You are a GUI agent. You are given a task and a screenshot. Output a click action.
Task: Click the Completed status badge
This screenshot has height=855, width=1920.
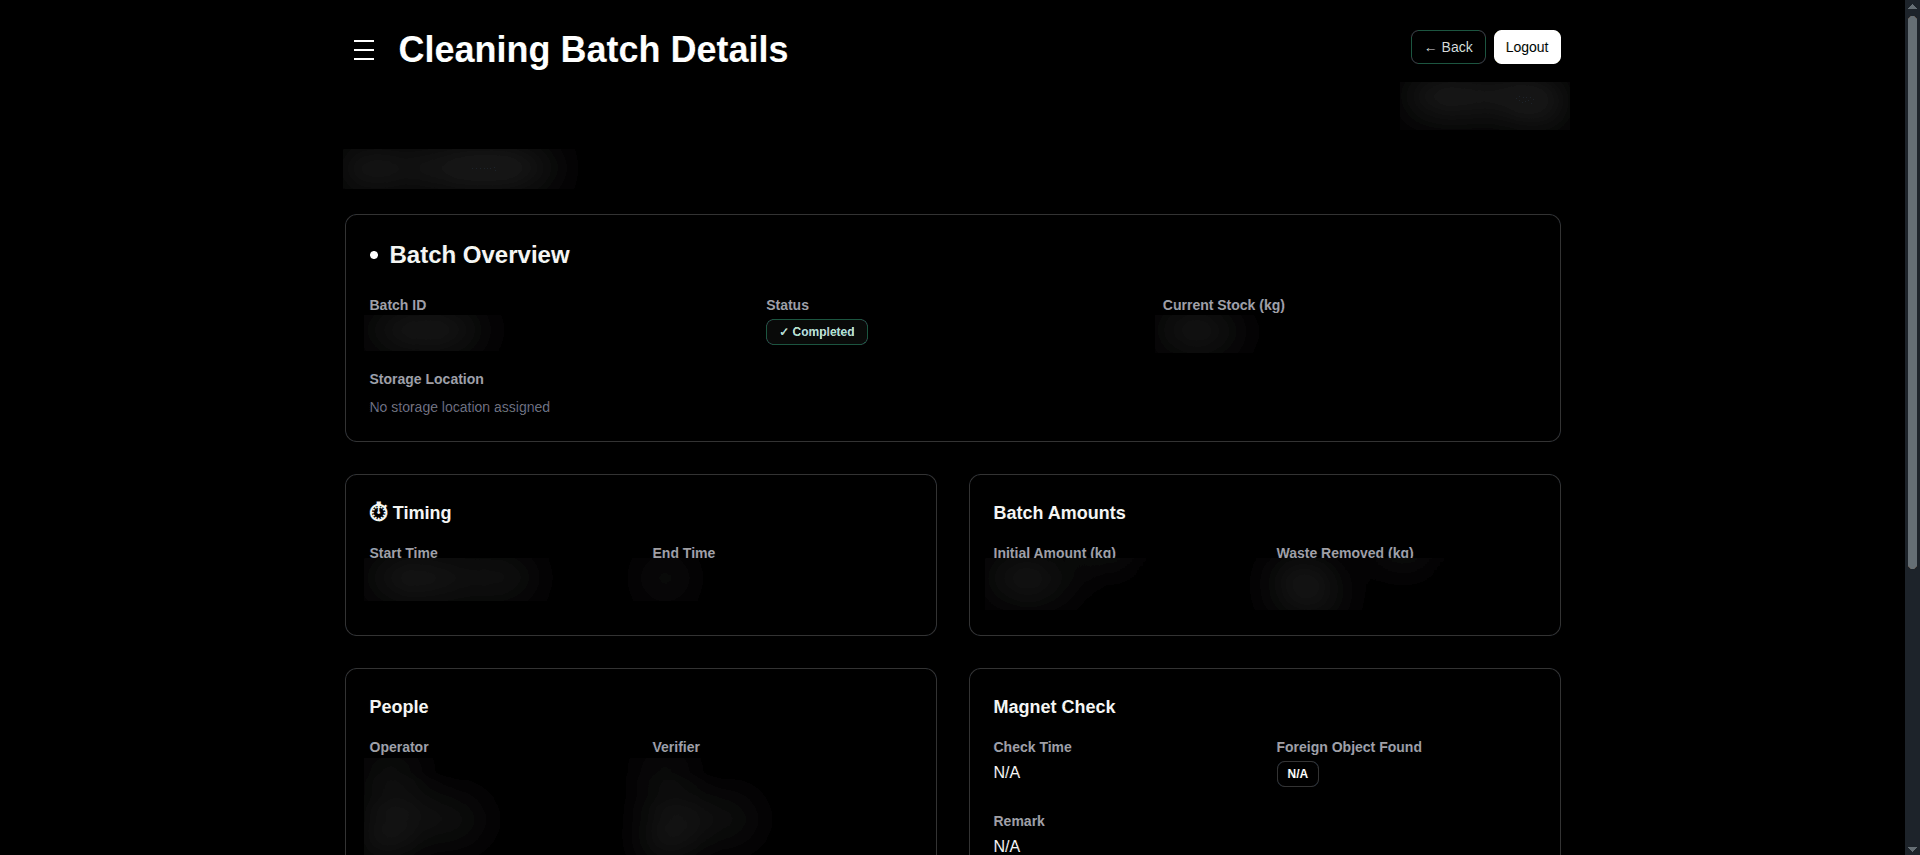(817, 332)
